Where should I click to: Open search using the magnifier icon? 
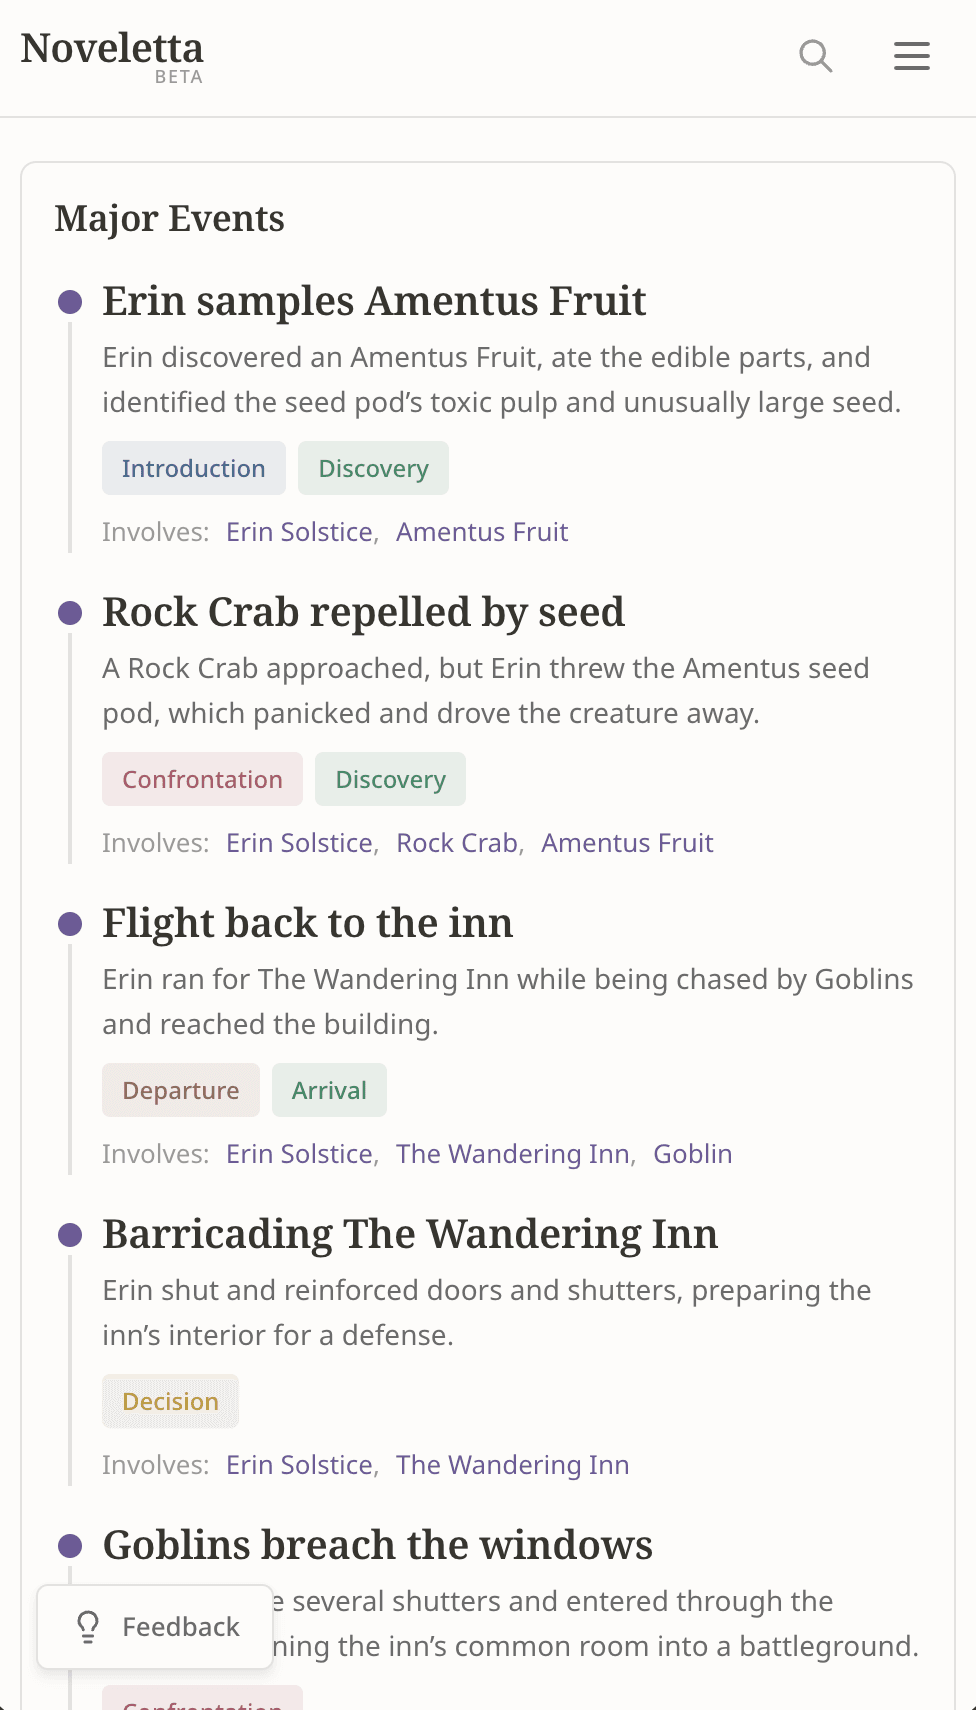(815, 56)
